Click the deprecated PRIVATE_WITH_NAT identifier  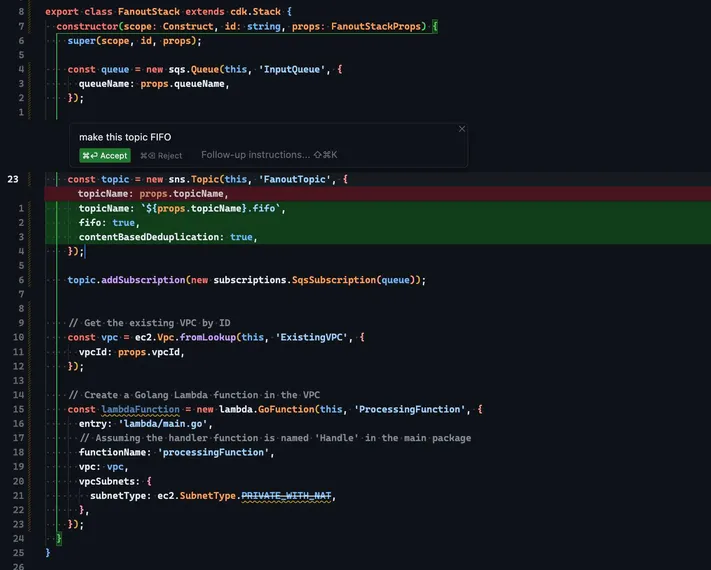pos(287,496)
